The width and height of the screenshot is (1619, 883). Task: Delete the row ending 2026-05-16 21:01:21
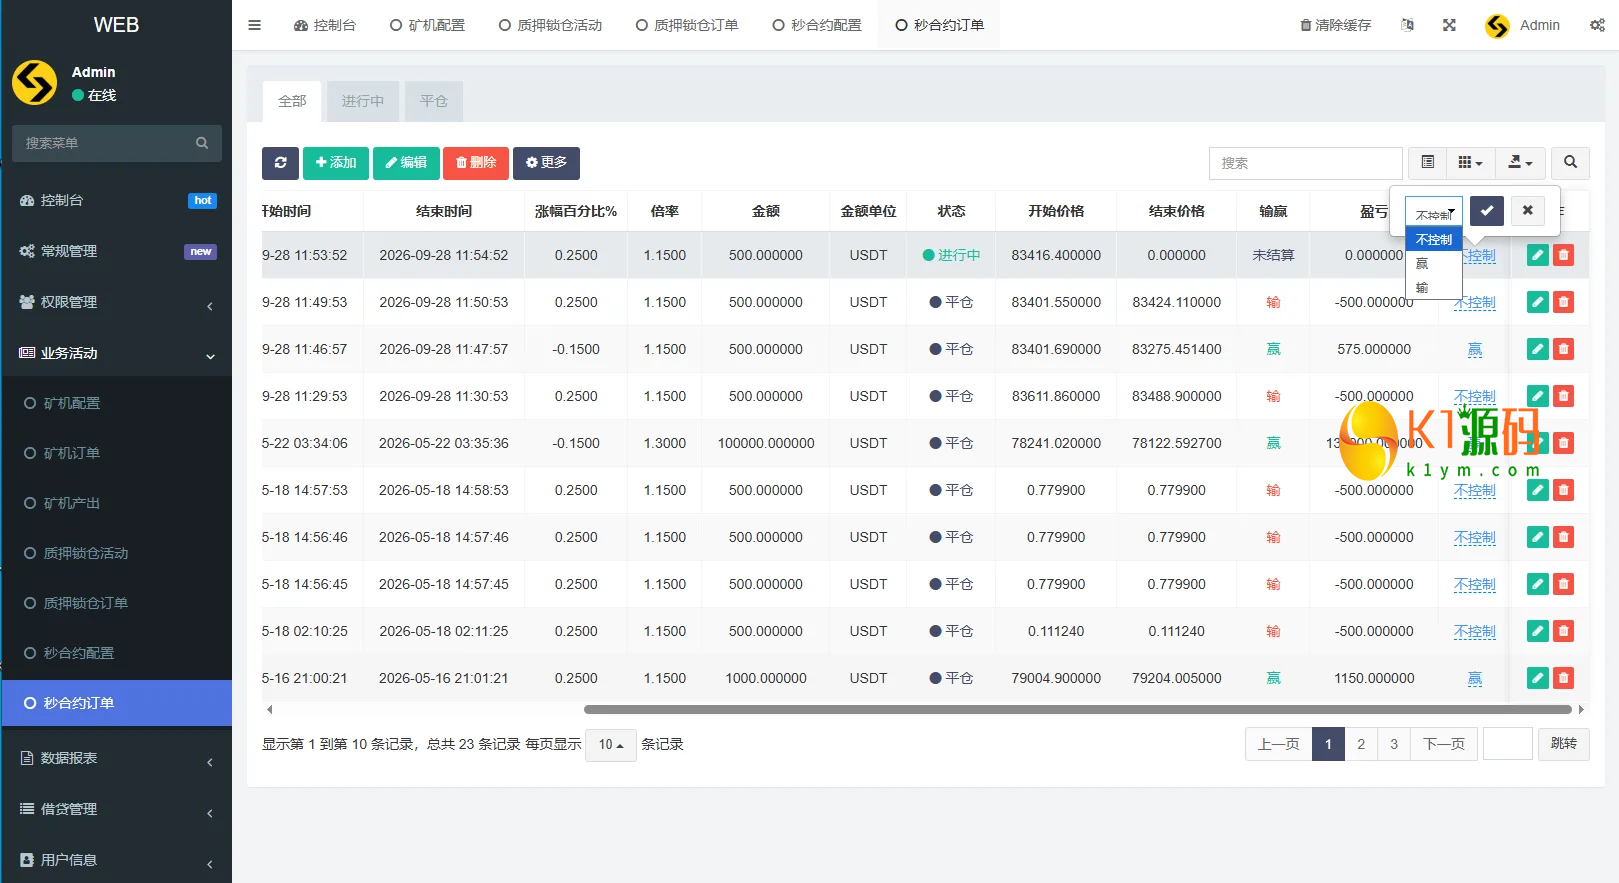(1564, 678)
